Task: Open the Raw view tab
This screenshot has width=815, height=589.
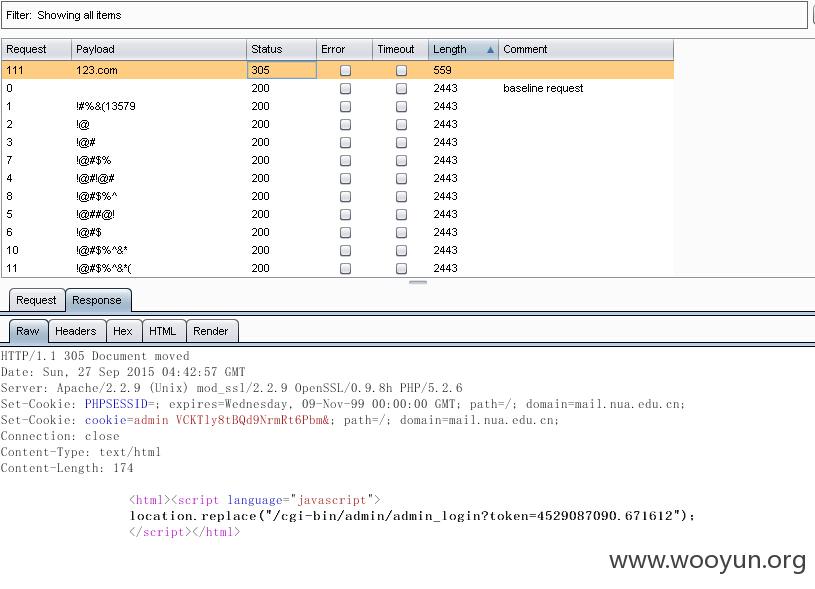Action: (28, 331)
